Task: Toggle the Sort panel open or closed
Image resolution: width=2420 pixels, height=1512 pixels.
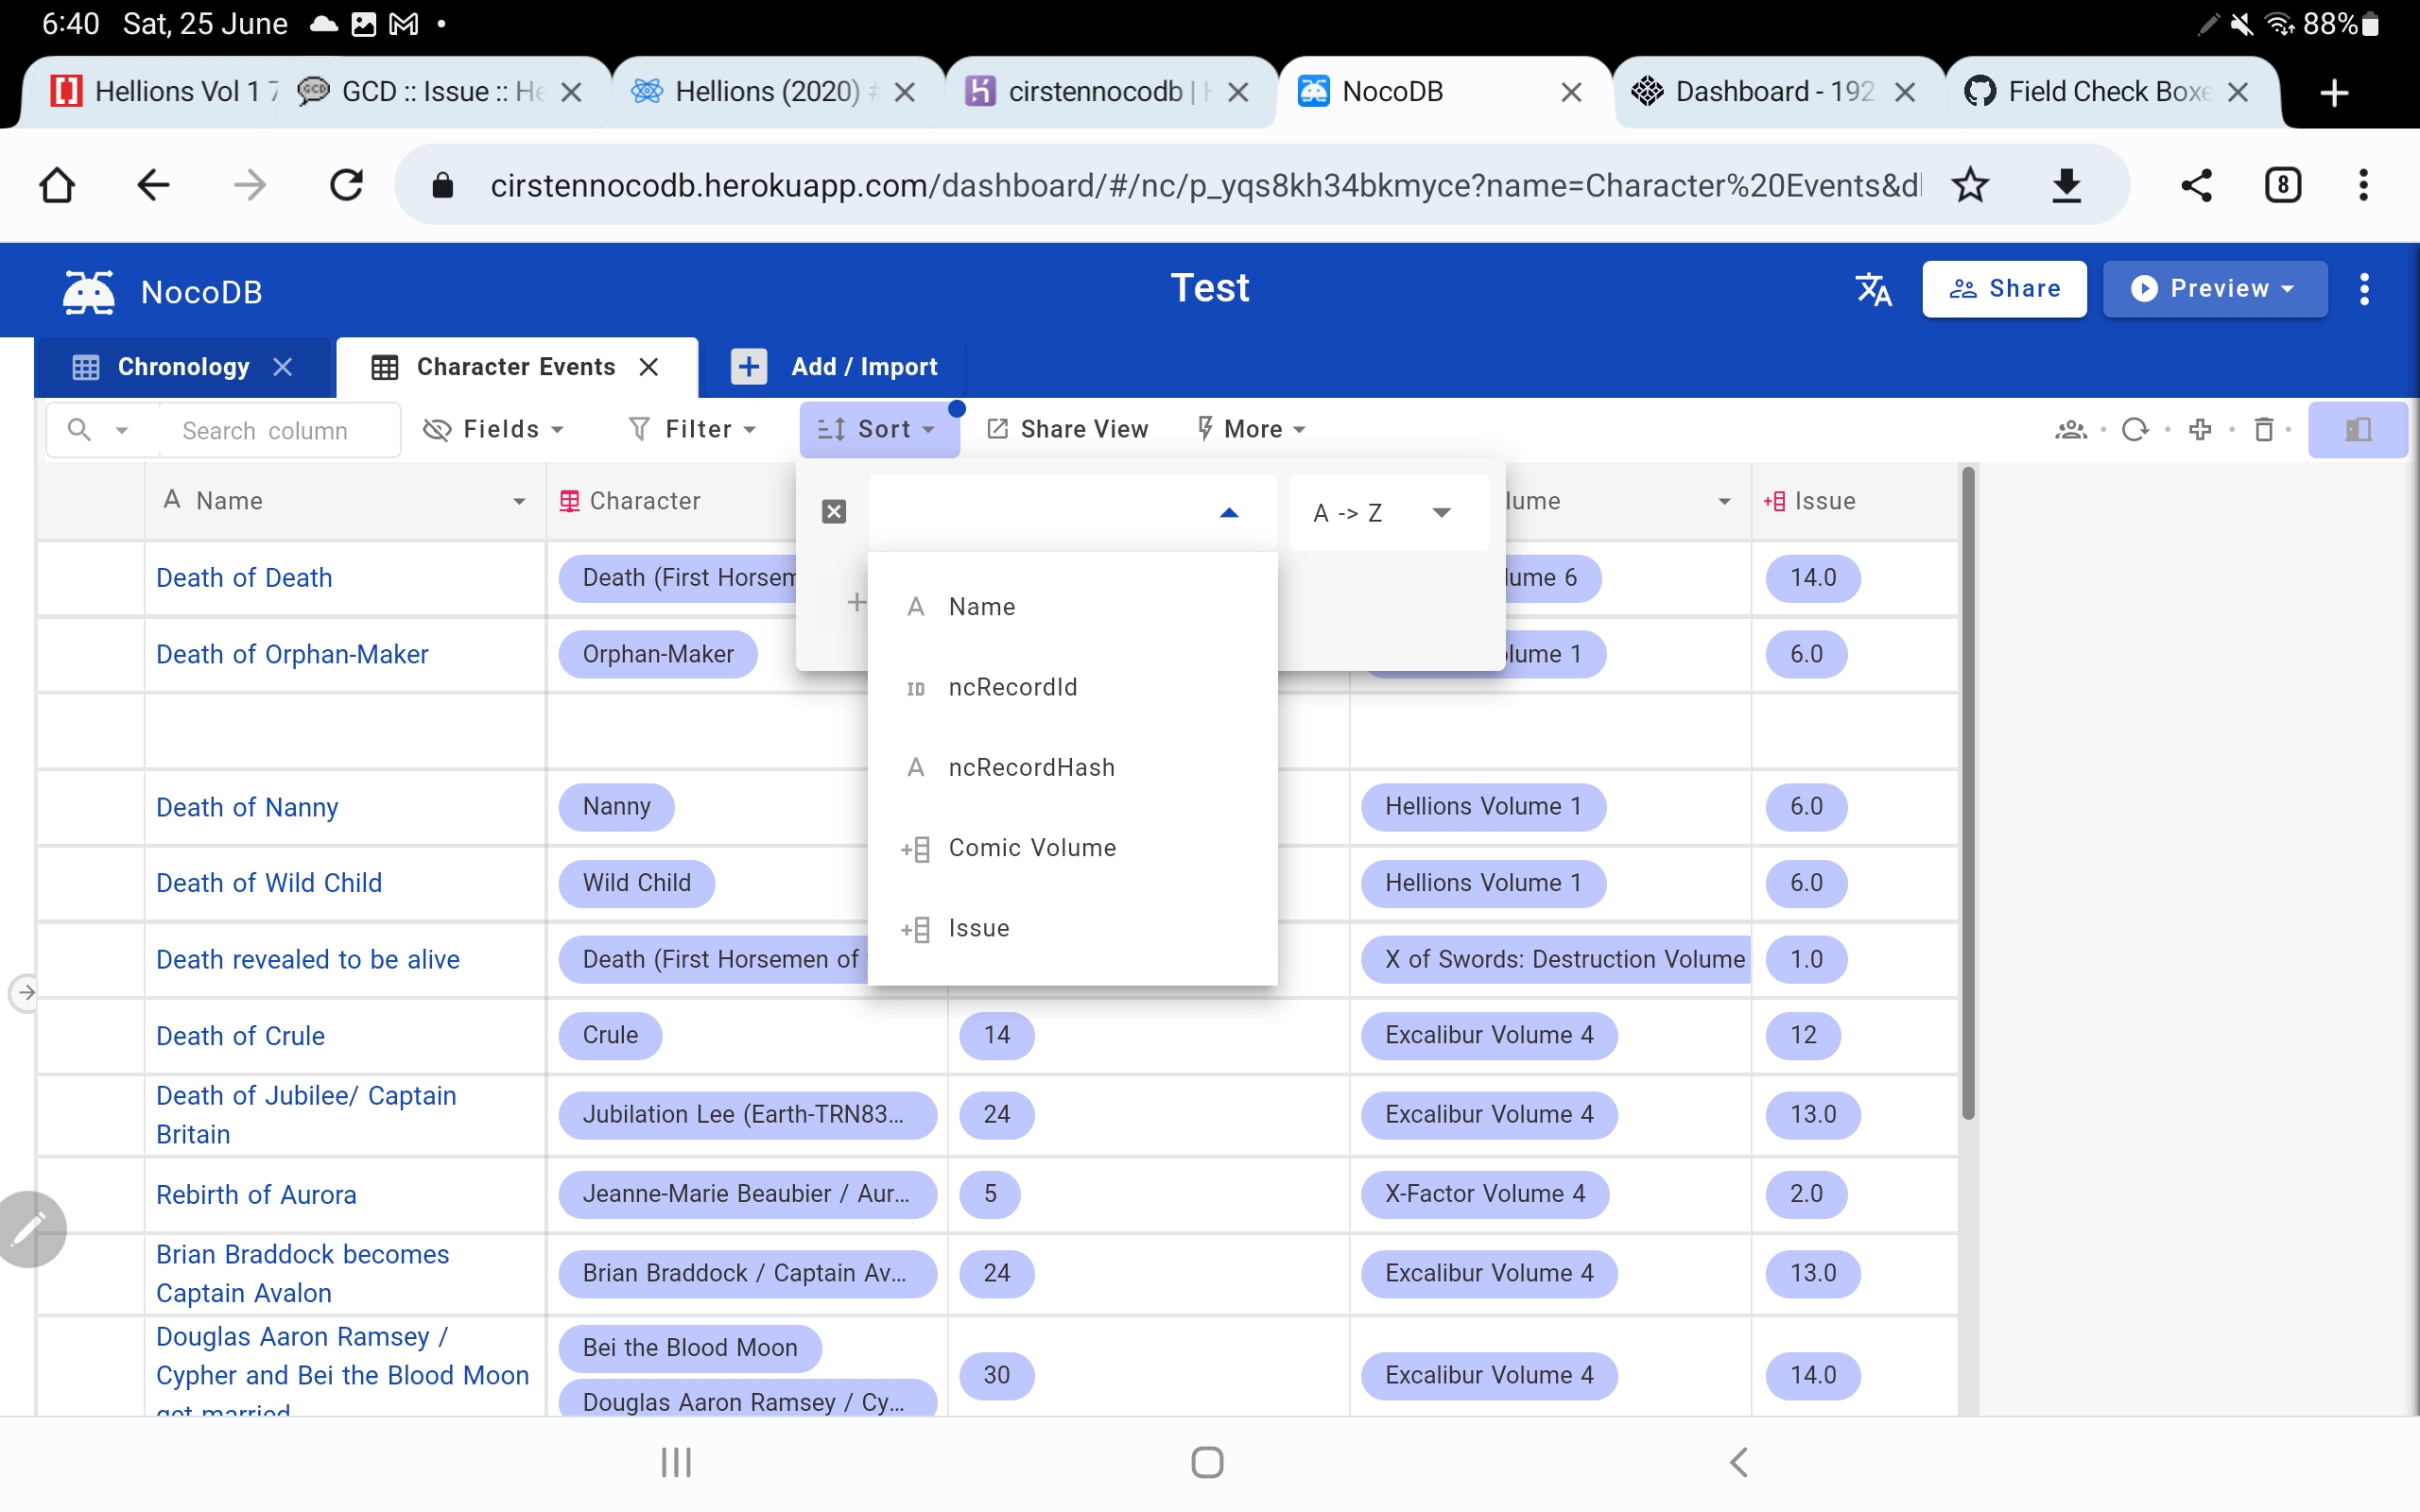Action: point(877,429)
